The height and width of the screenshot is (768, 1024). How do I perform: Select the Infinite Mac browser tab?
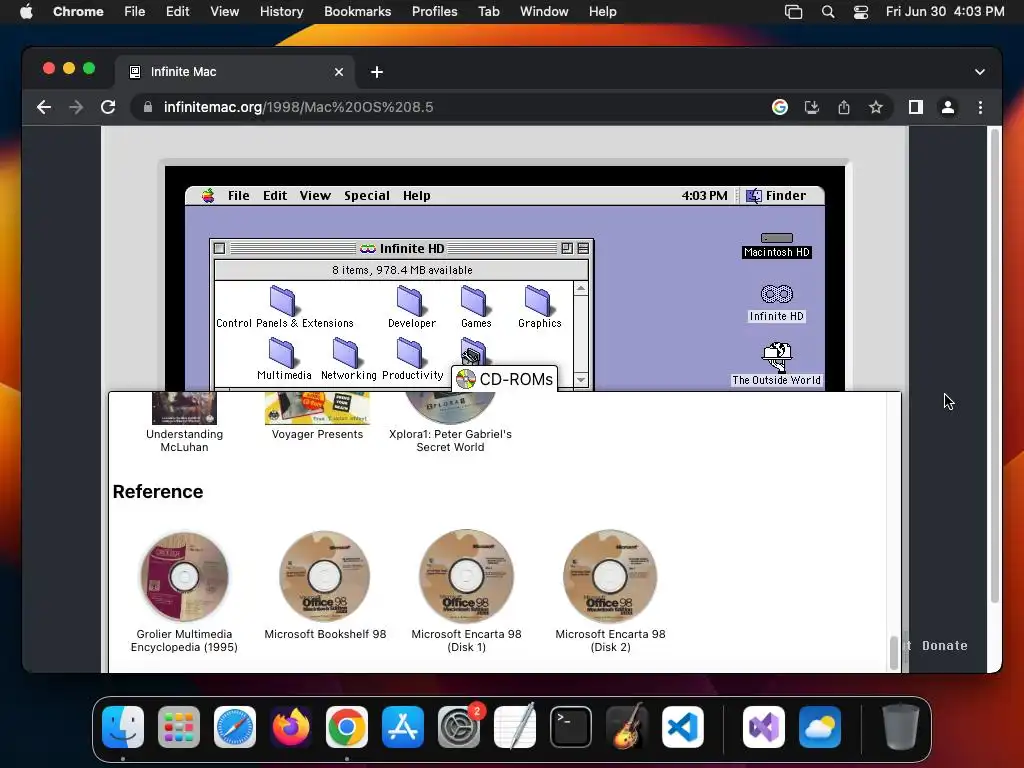235,72
